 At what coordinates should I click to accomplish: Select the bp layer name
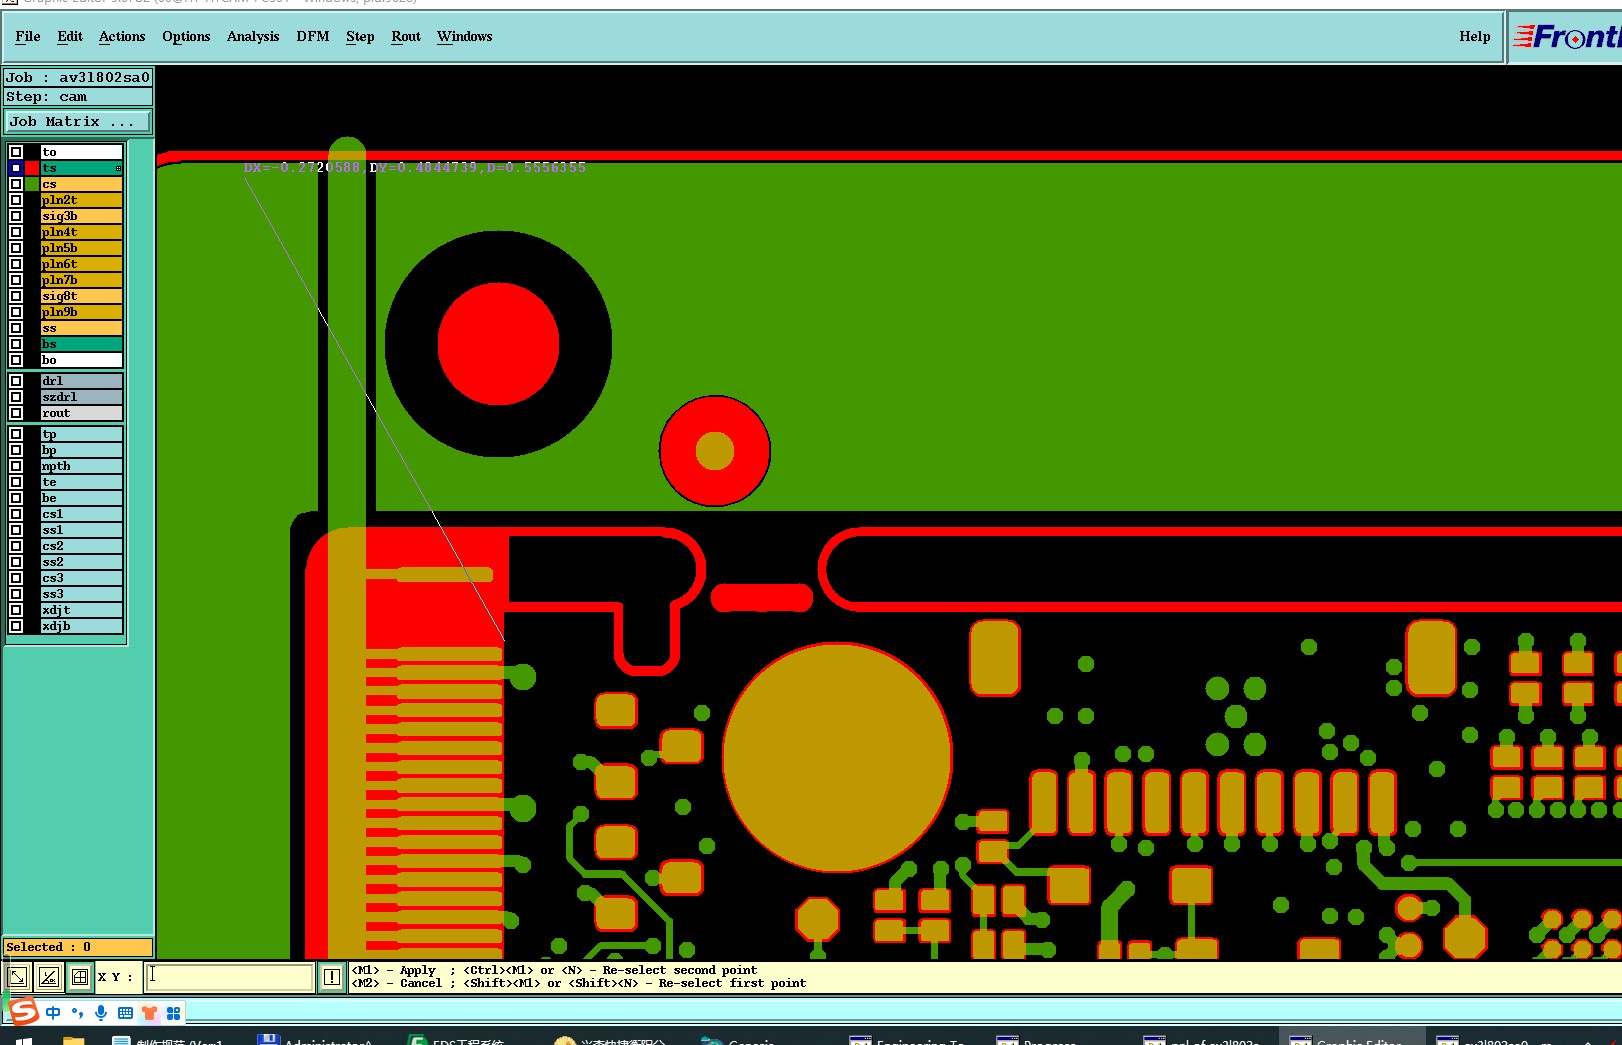[x=82, y=450]
